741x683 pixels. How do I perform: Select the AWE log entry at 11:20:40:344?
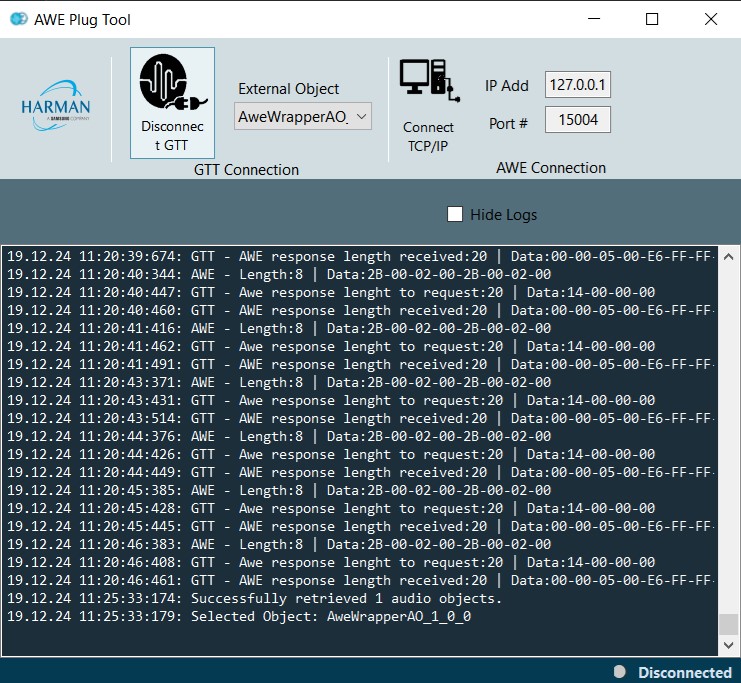[x=280, y=274]
